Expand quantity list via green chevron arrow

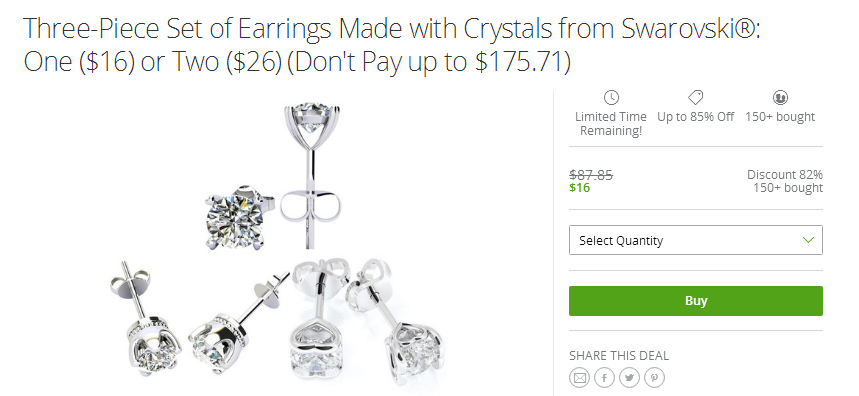(x=808, y=240)
